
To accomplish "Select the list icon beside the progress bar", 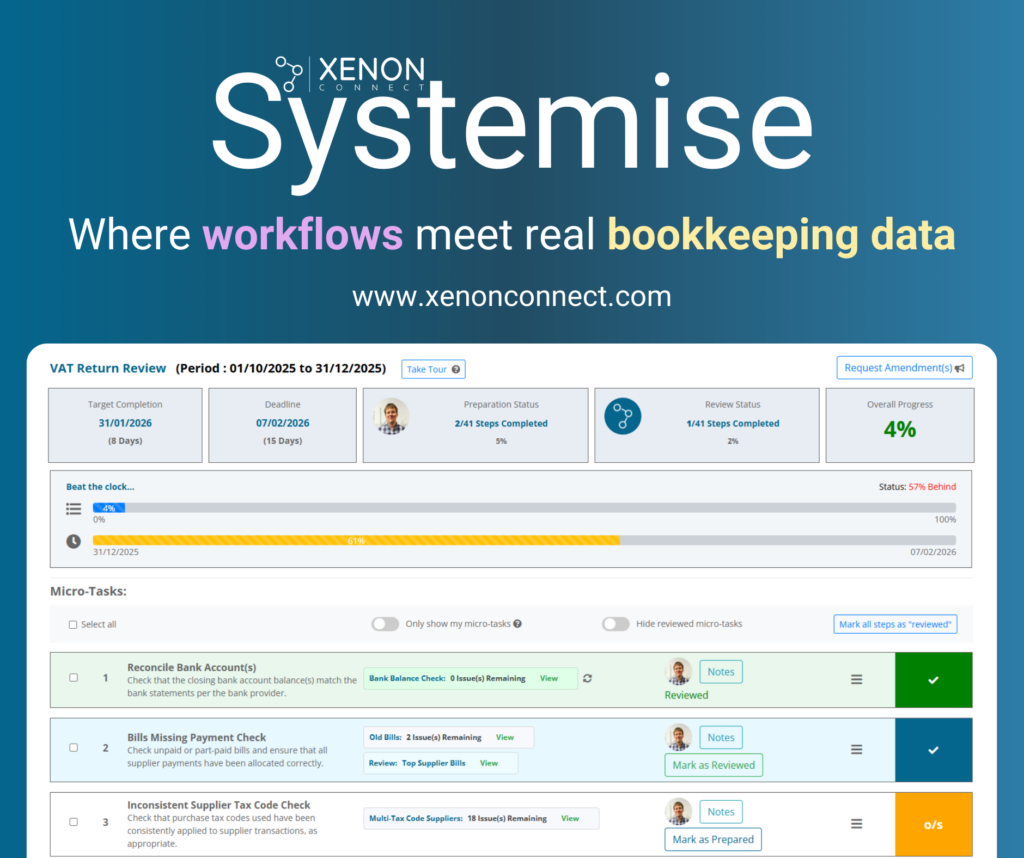I will pyautogui.click(x=73, y=508).
